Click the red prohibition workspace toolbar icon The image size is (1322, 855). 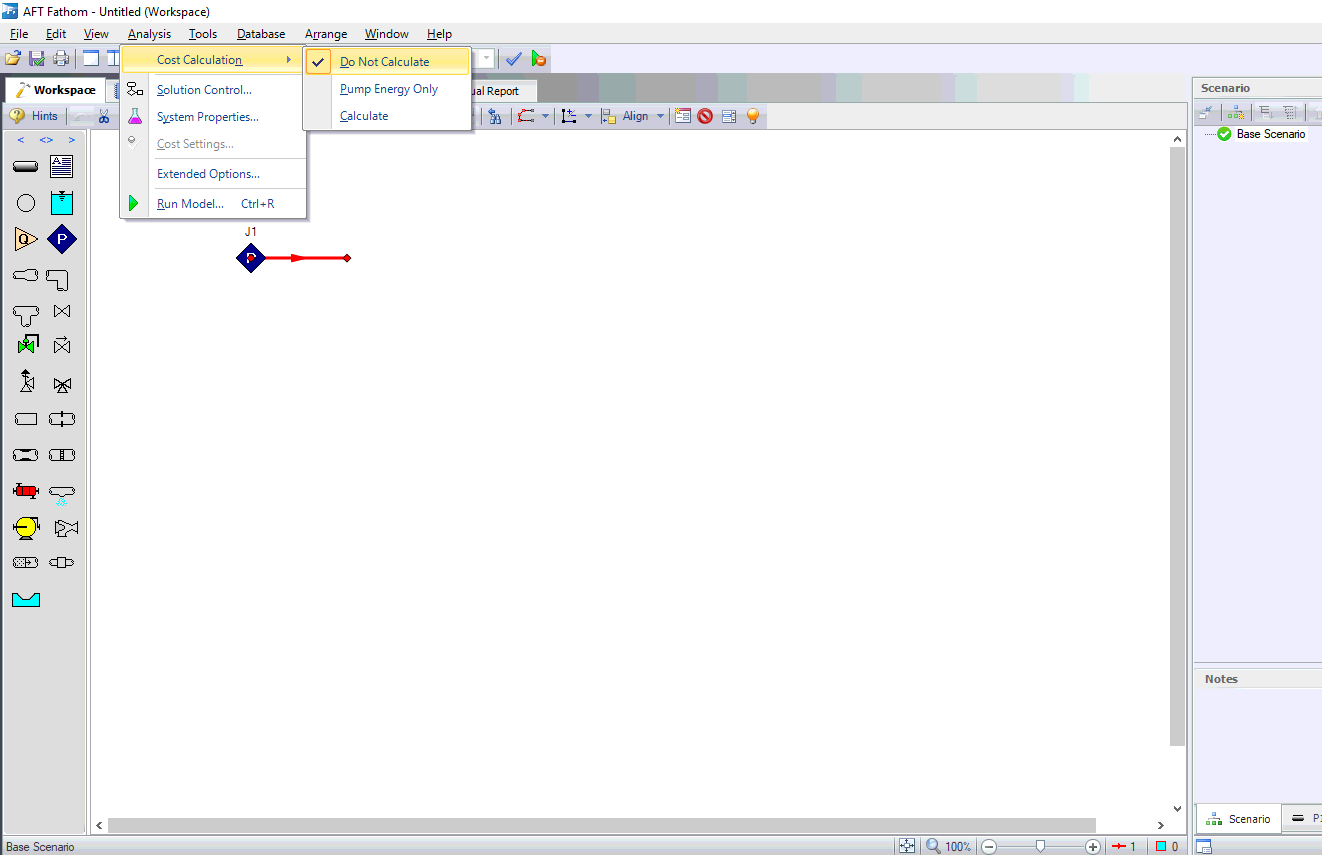click(705, 116)
